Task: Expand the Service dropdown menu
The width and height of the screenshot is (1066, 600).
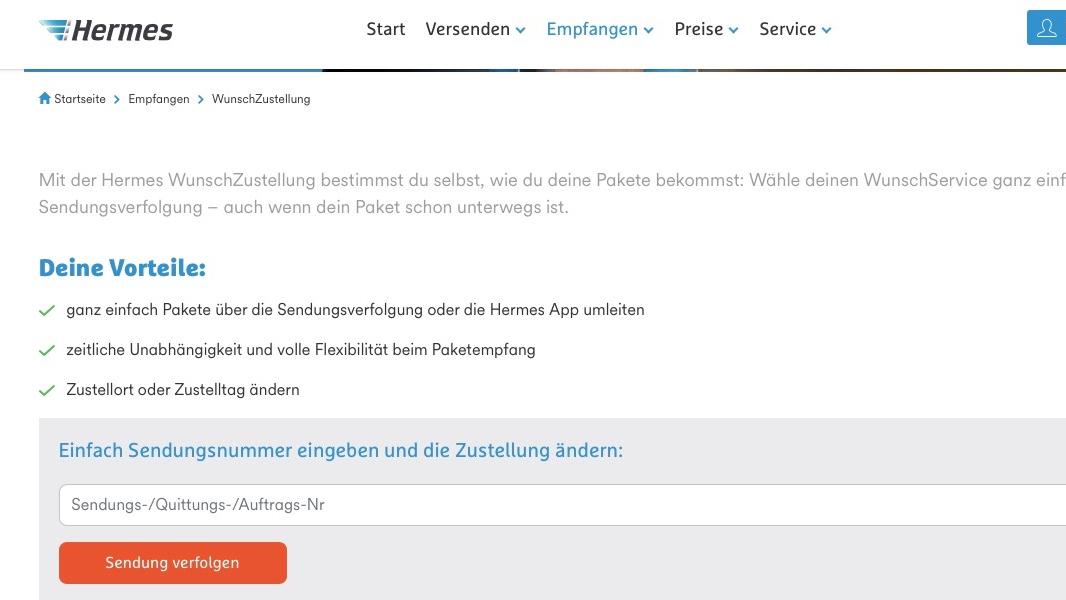Action: pos(827,30)
